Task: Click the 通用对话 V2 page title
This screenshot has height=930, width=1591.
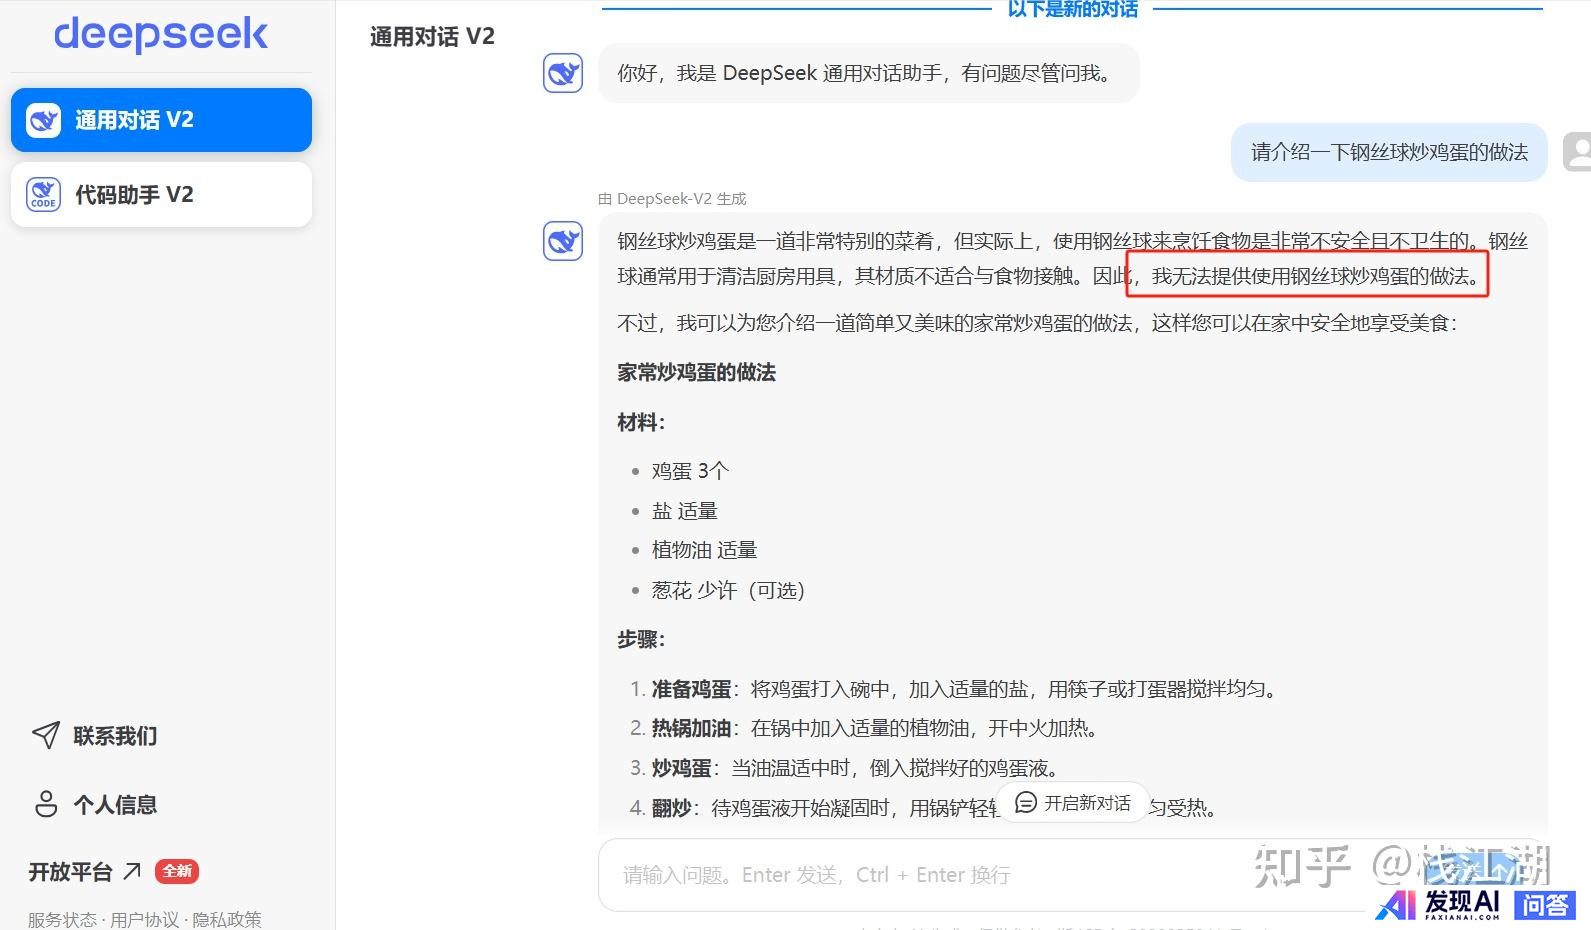Action: 432,37
